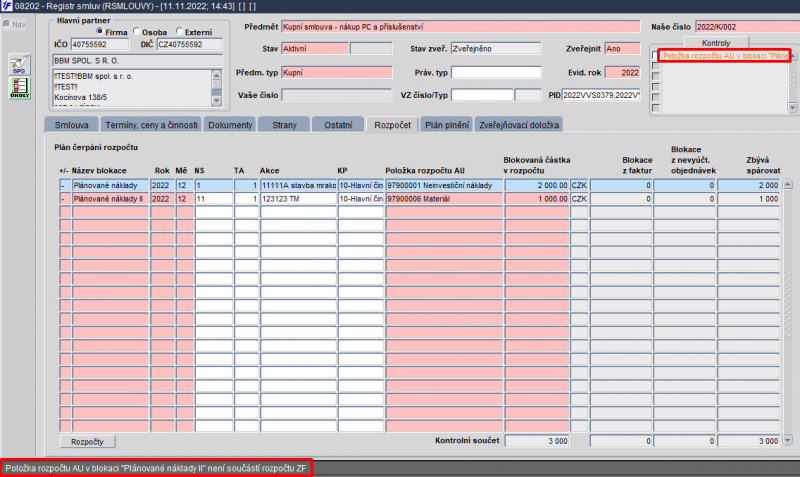
Task: Click the app icon in the title bar
Action: (7, 6)
